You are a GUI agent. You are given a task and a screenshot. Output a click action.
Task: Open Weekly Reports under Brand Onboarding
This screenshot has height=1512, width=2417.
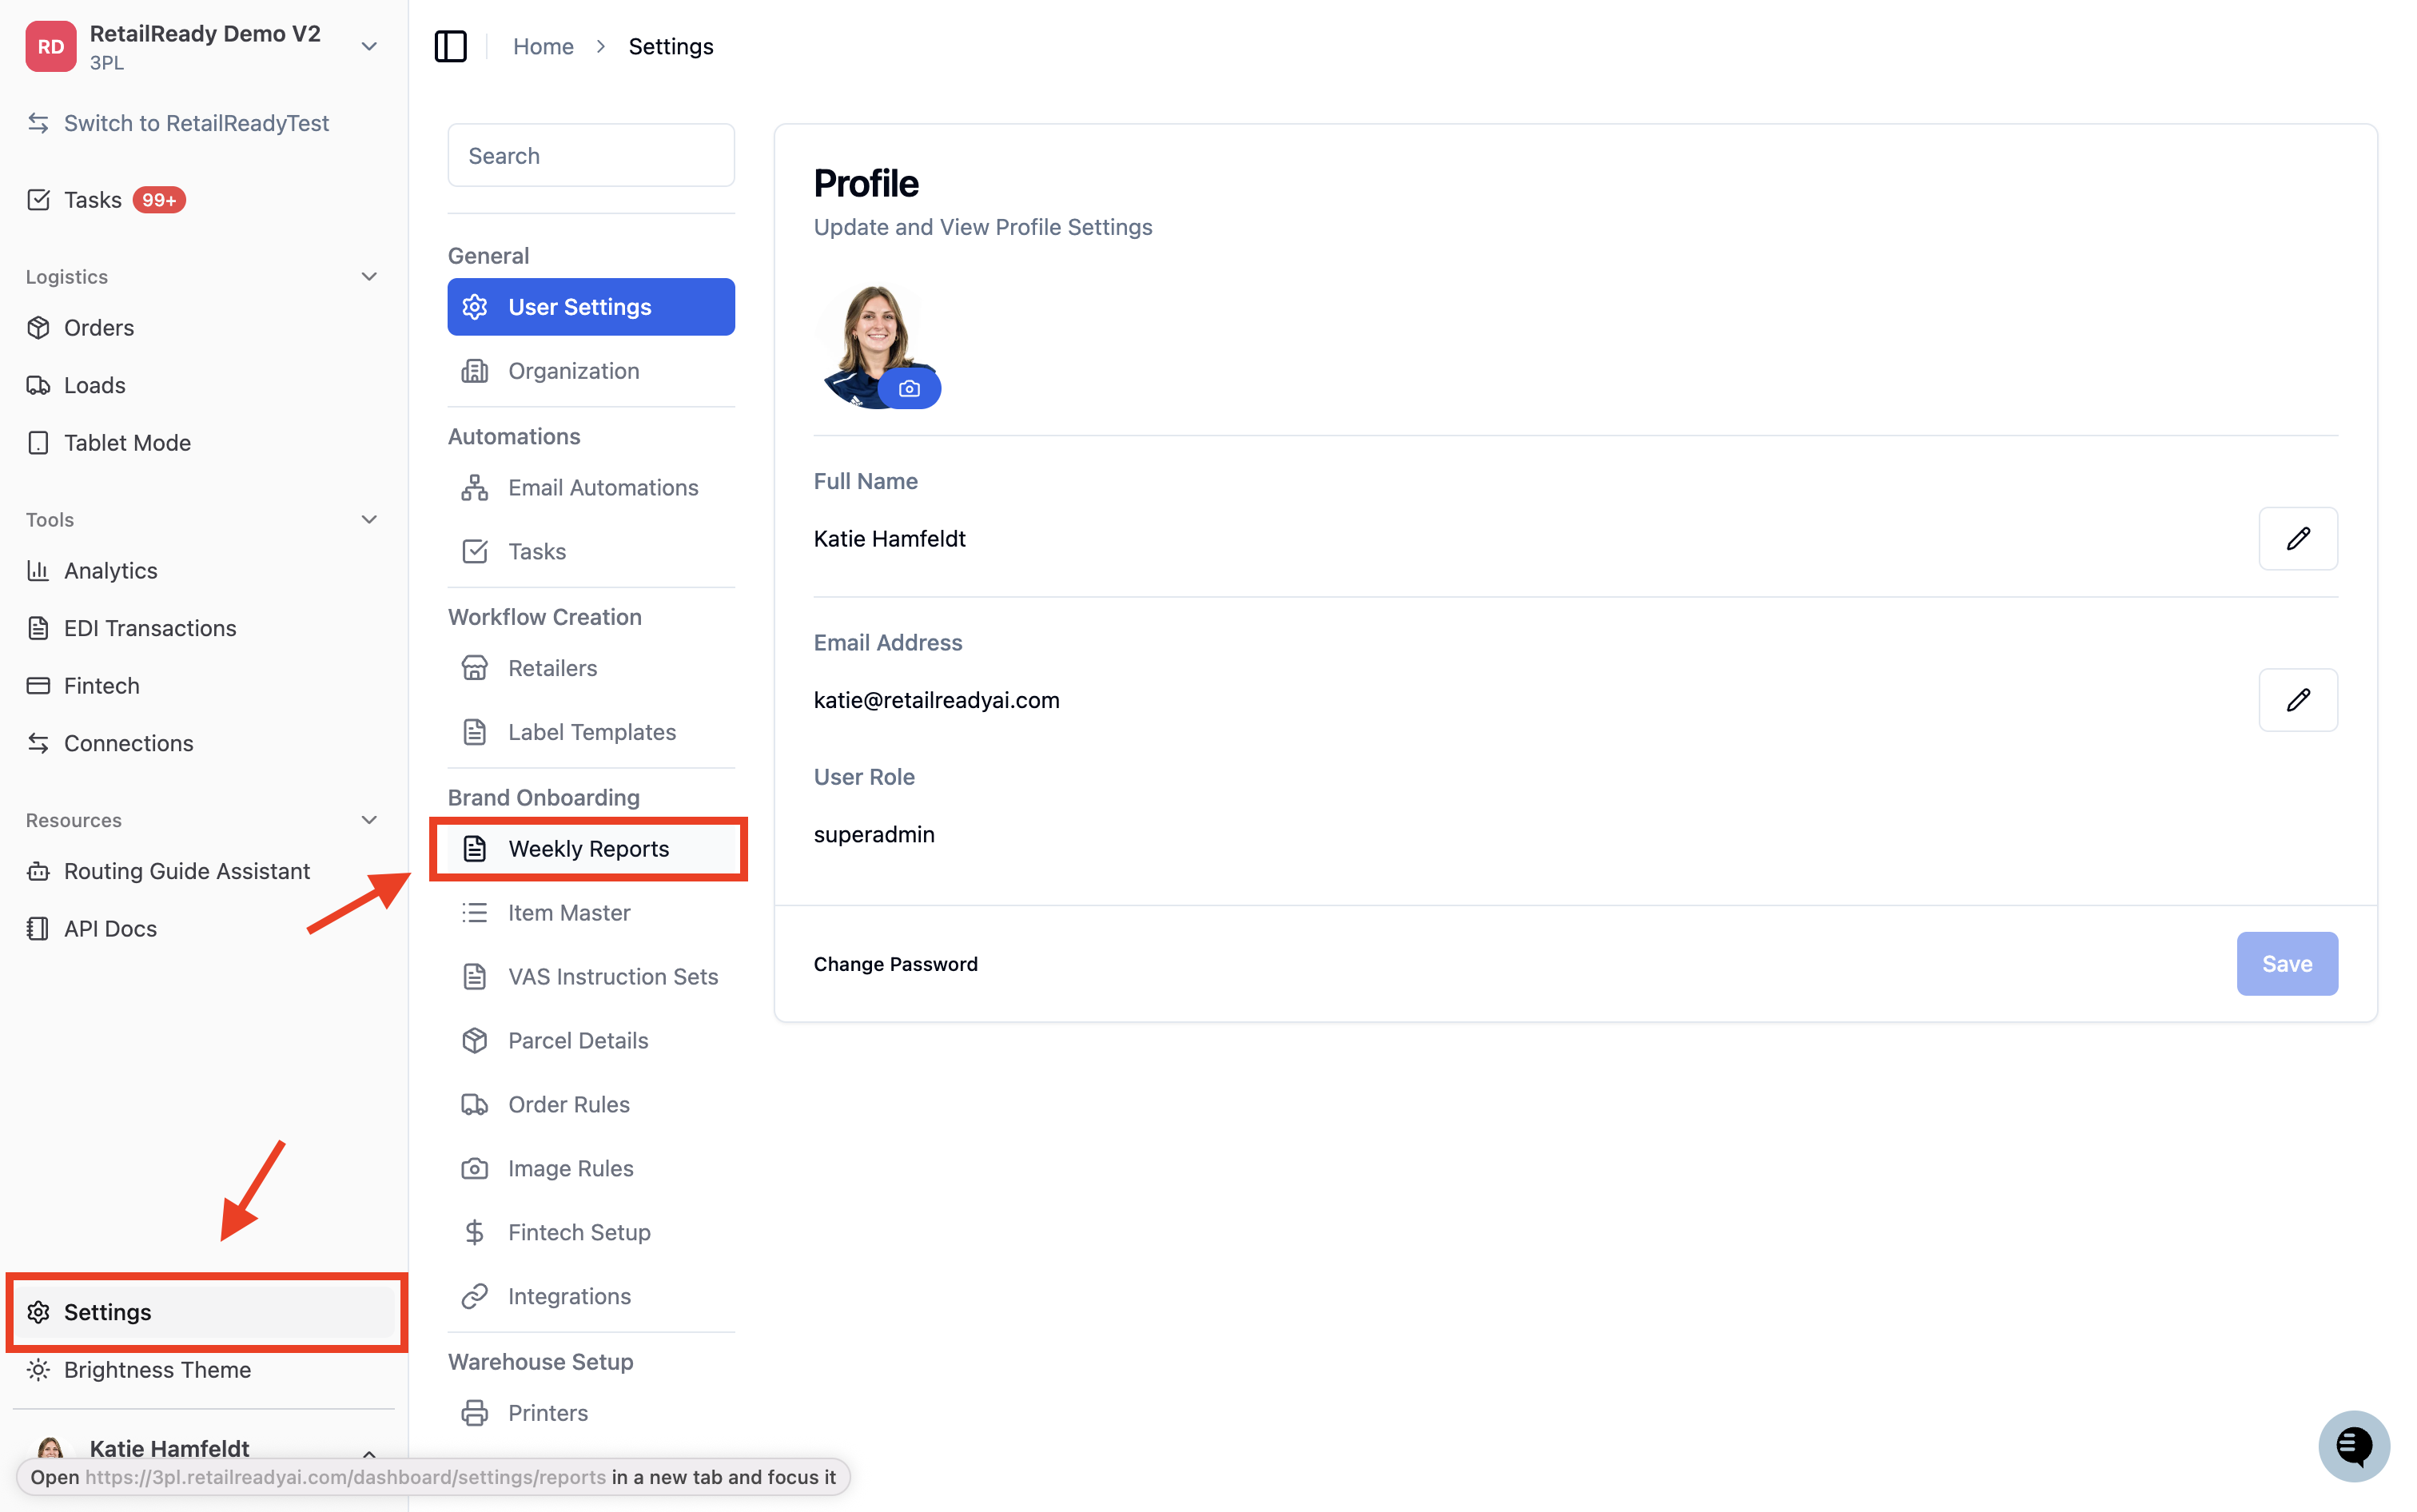(x=591, y=849)
